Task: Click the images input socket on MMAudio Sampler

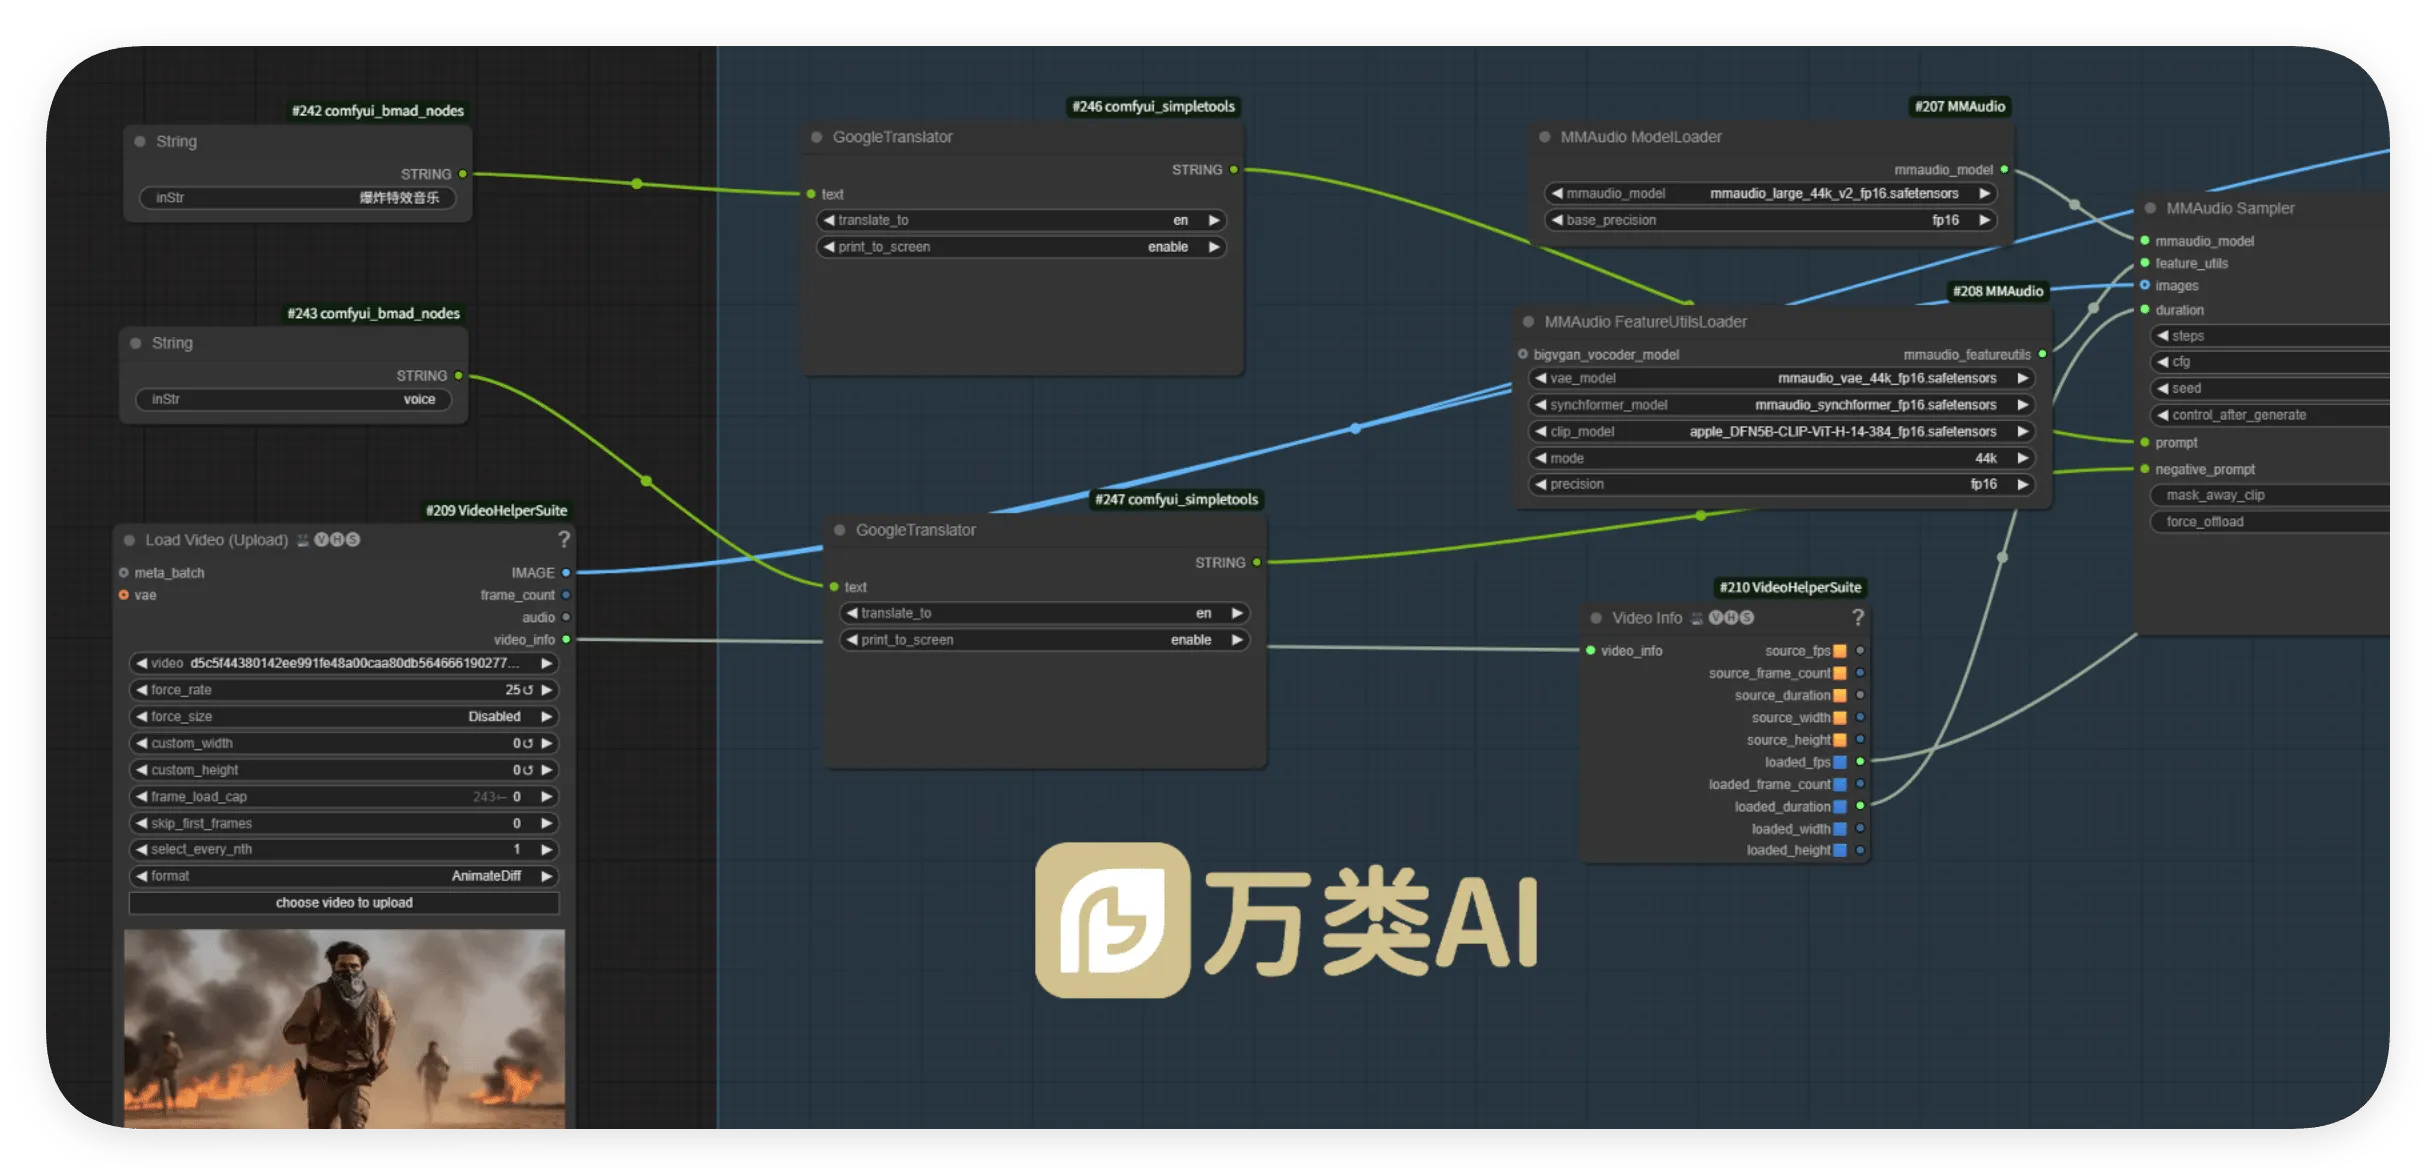Action: [2145, 286]
